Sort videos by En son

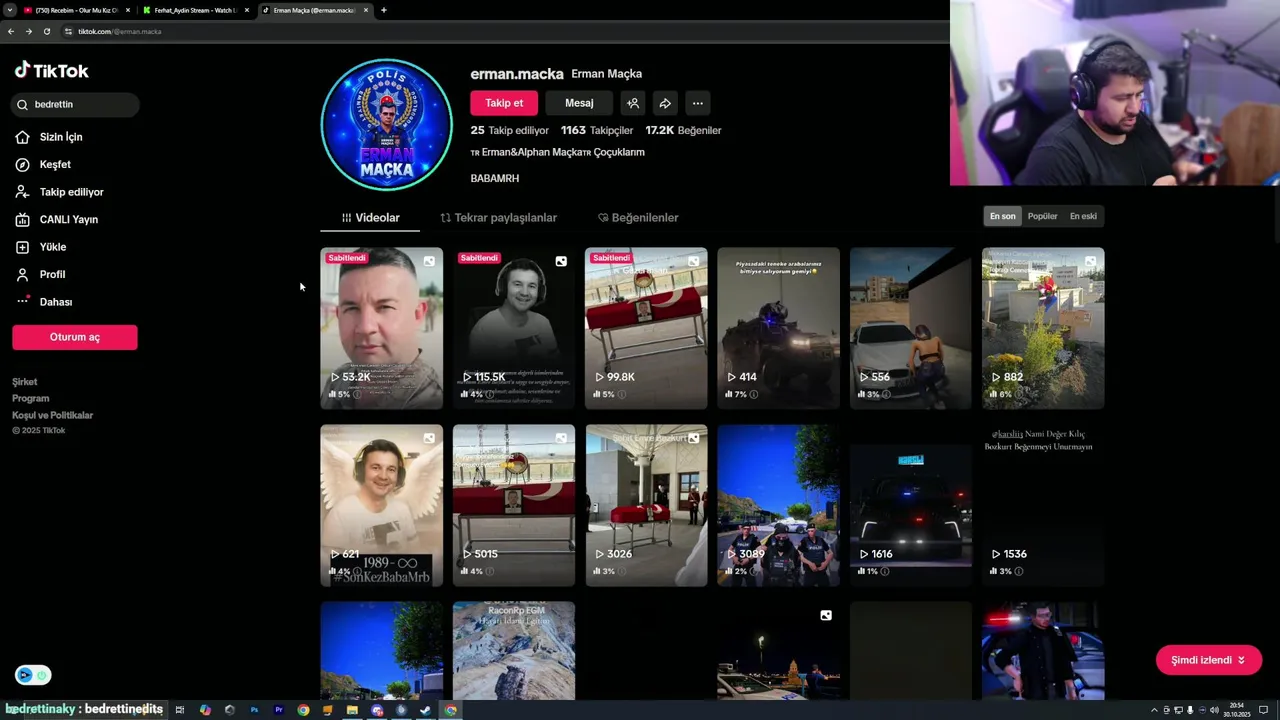(x=1003, y=216)
